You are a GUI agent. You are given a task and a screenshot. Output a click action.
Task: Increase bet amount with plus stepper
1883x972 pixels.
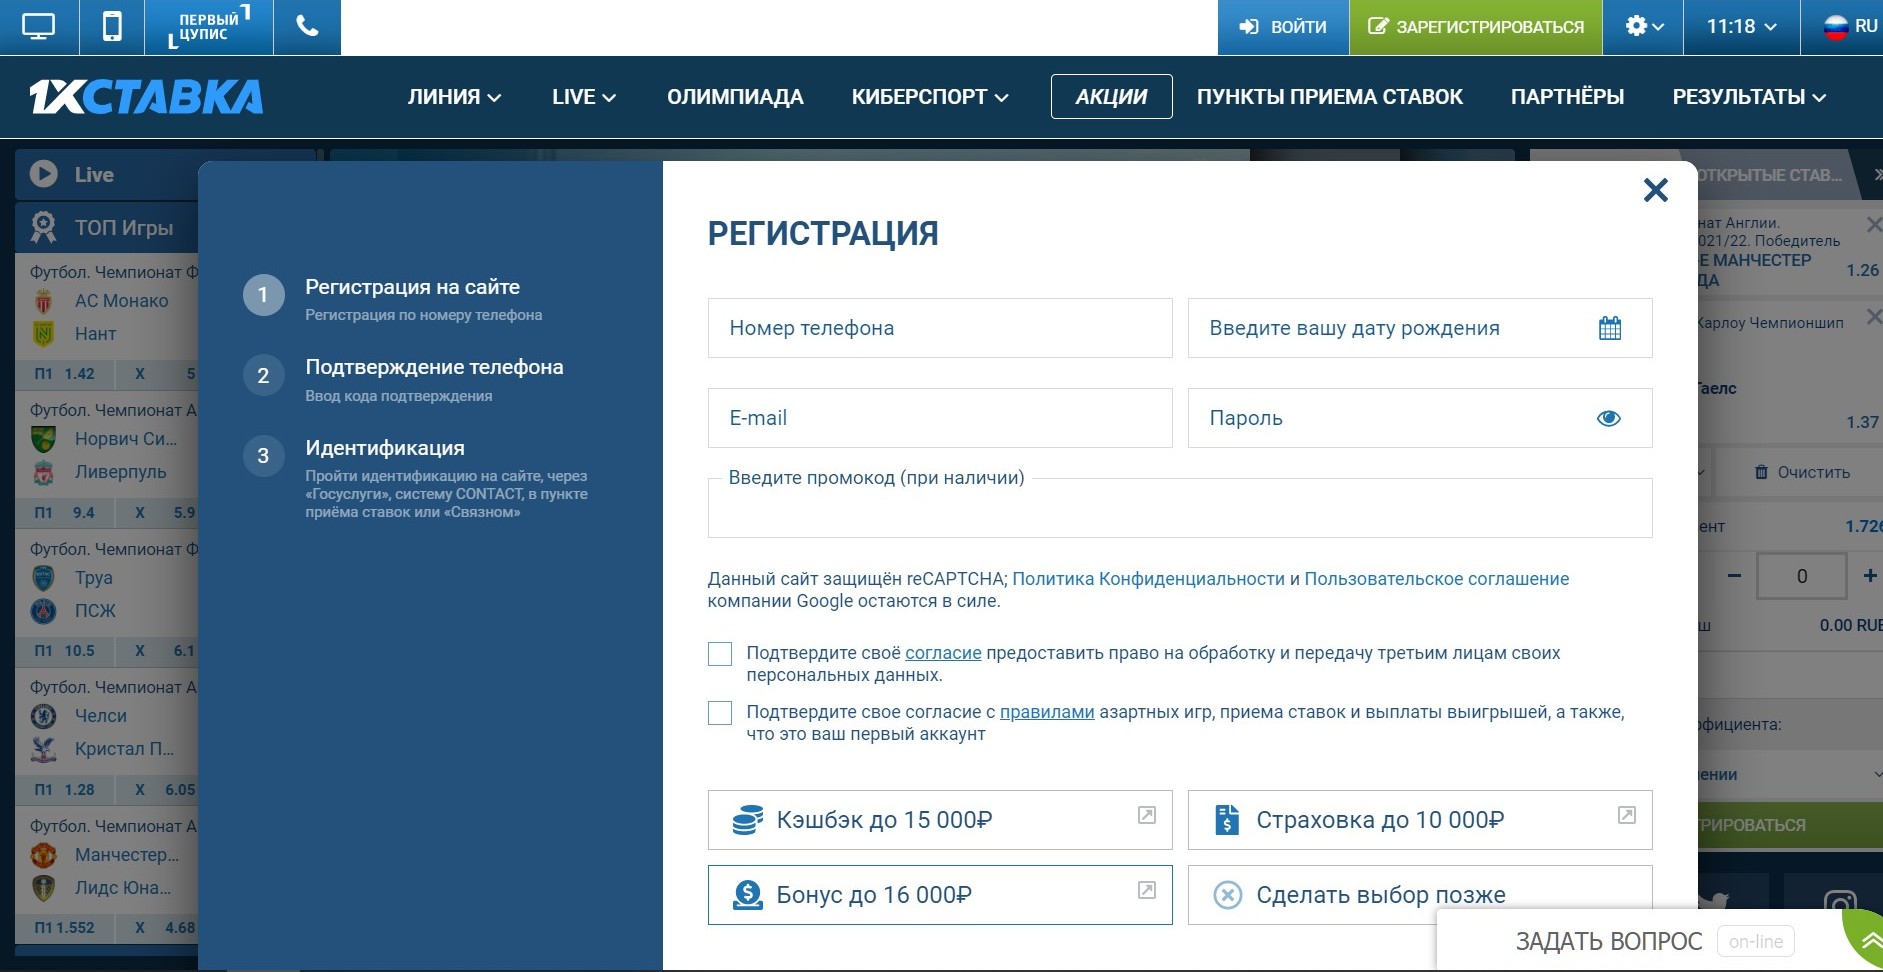pos(1869,576)
